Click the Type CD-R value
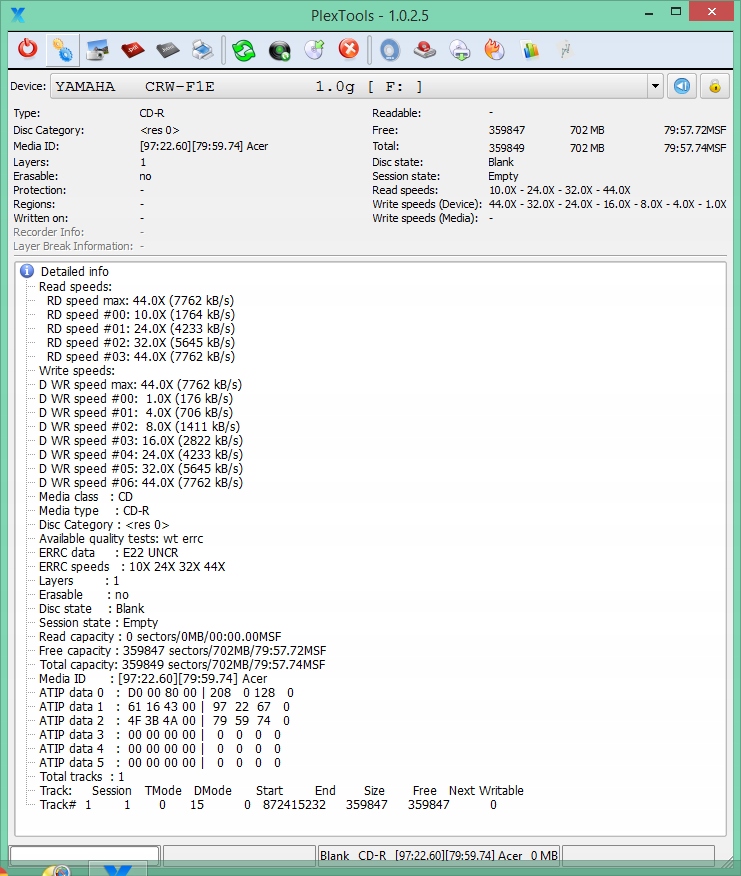This screenshot has width=741, height=876. point(152,113)
